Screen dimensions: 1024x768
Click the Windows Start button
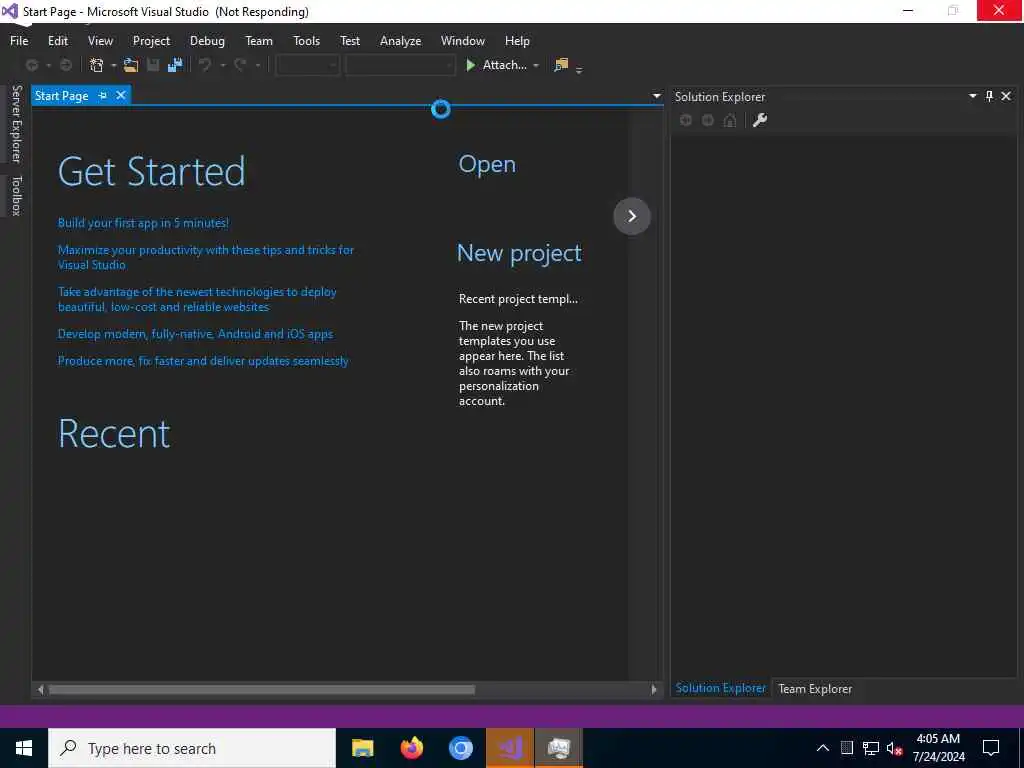tap(24, 748)
